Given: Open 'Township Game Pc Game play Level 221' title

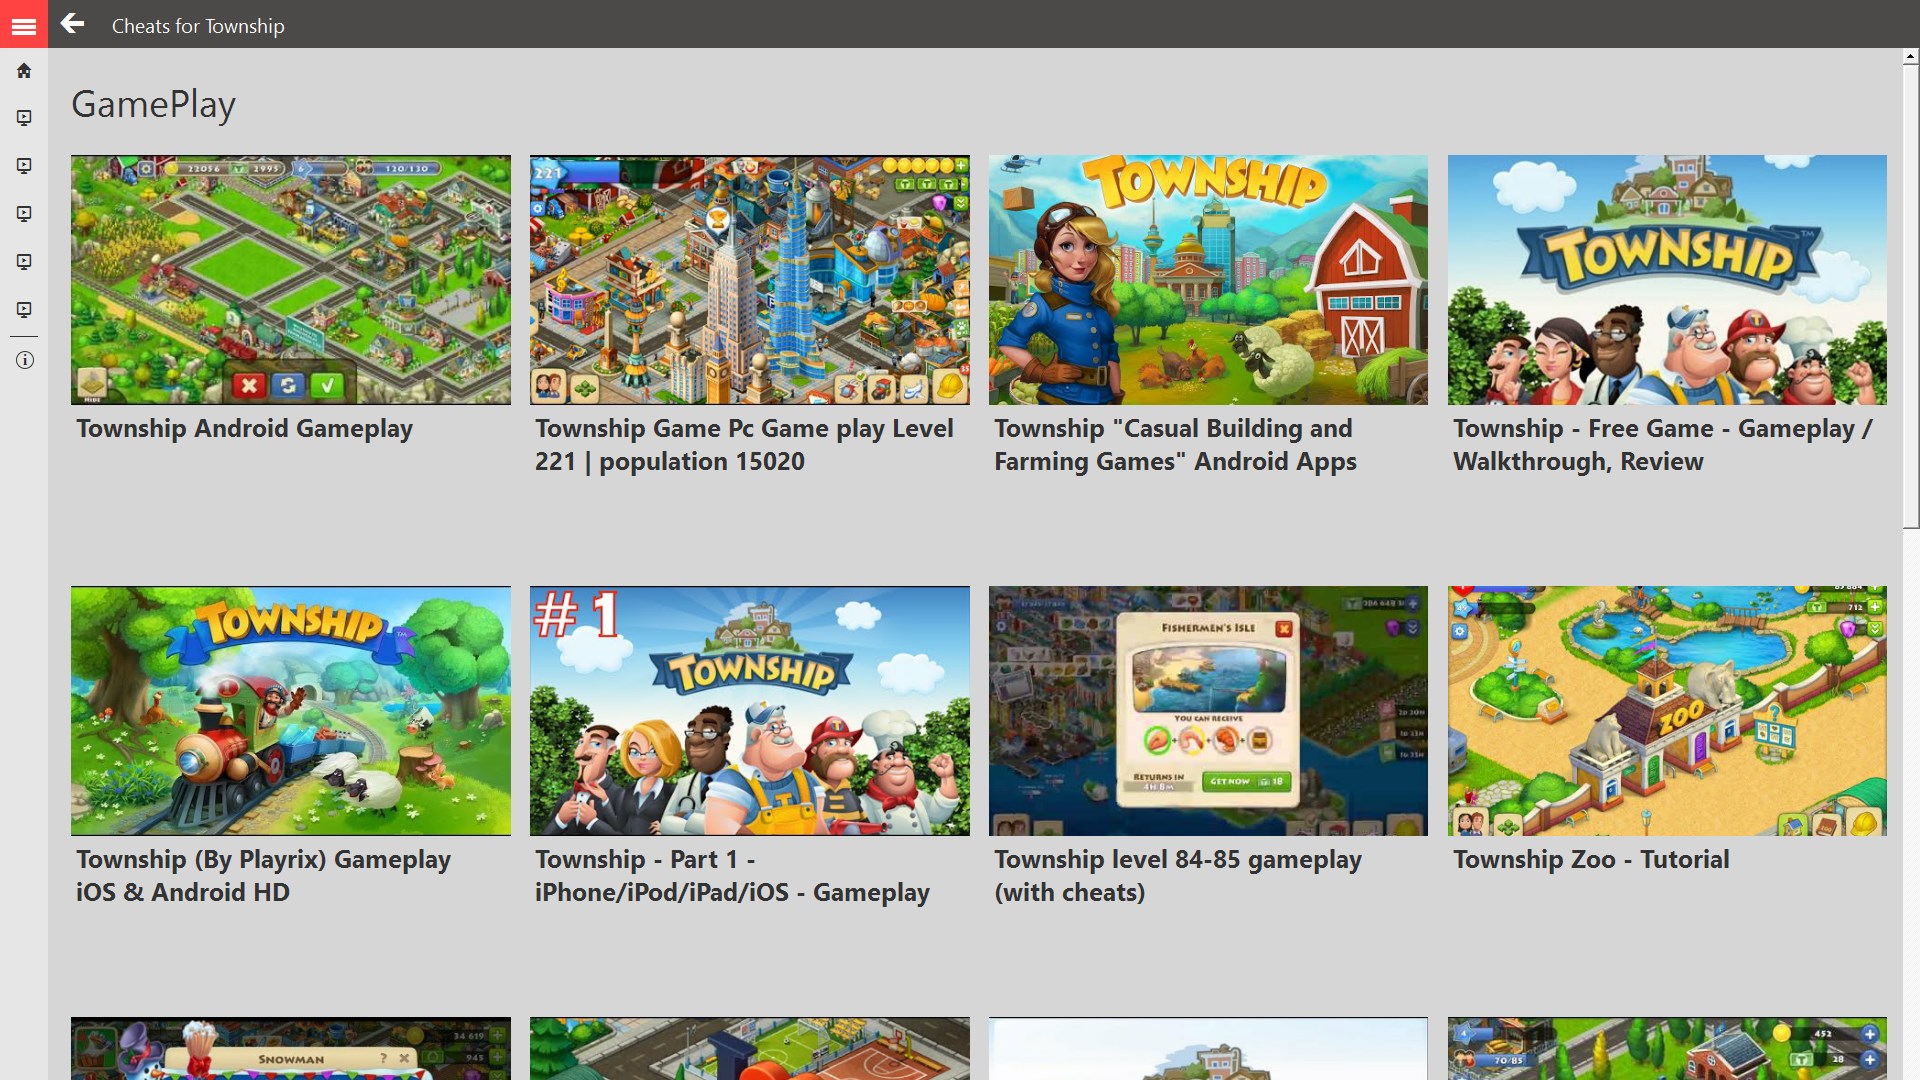Looking at the screenshot, I should pos(744,444).
